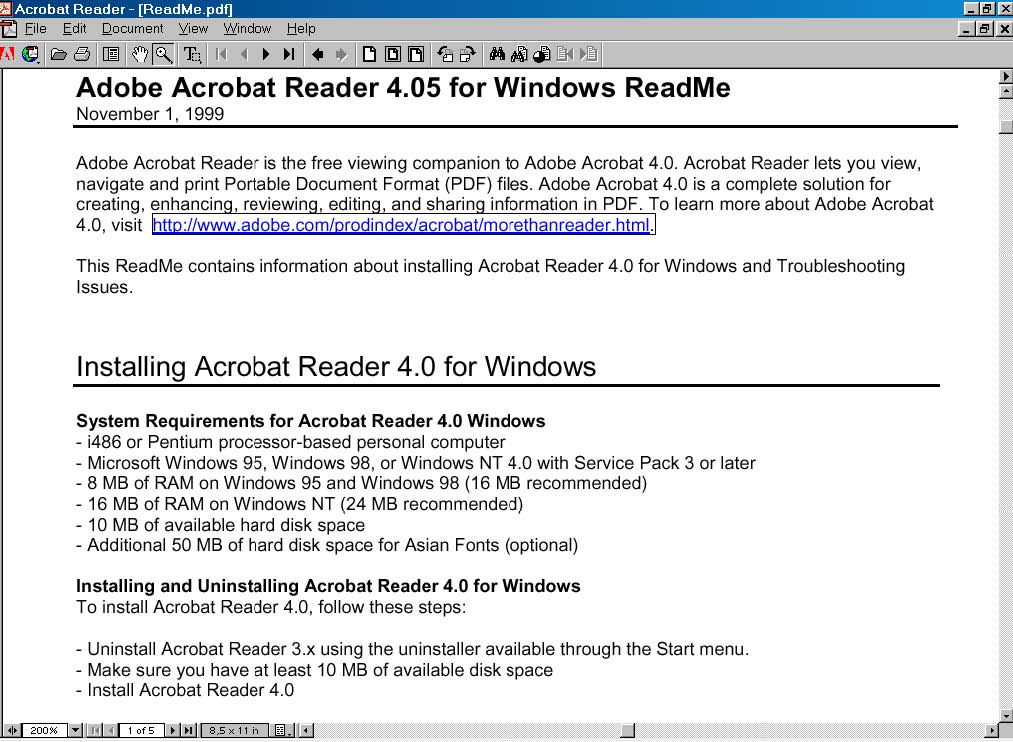
Task: Open the View menu
Action: coord(193,28)
